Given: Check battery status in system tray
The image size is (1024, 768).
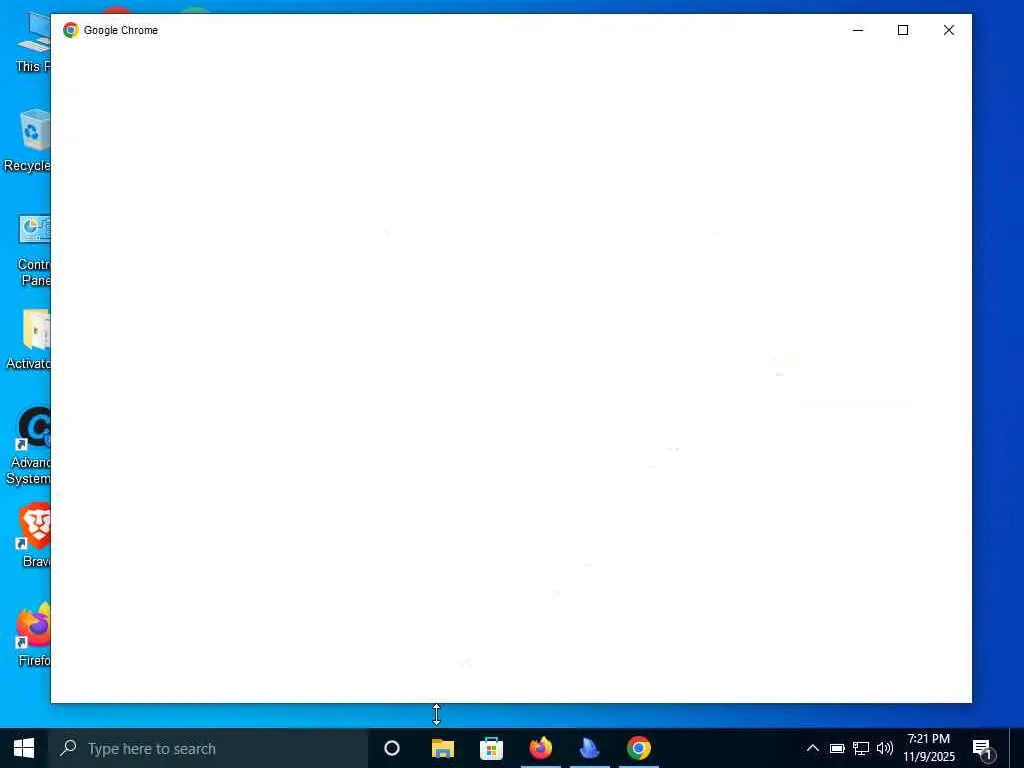Looking at the screenshot, I should [837, 748].
